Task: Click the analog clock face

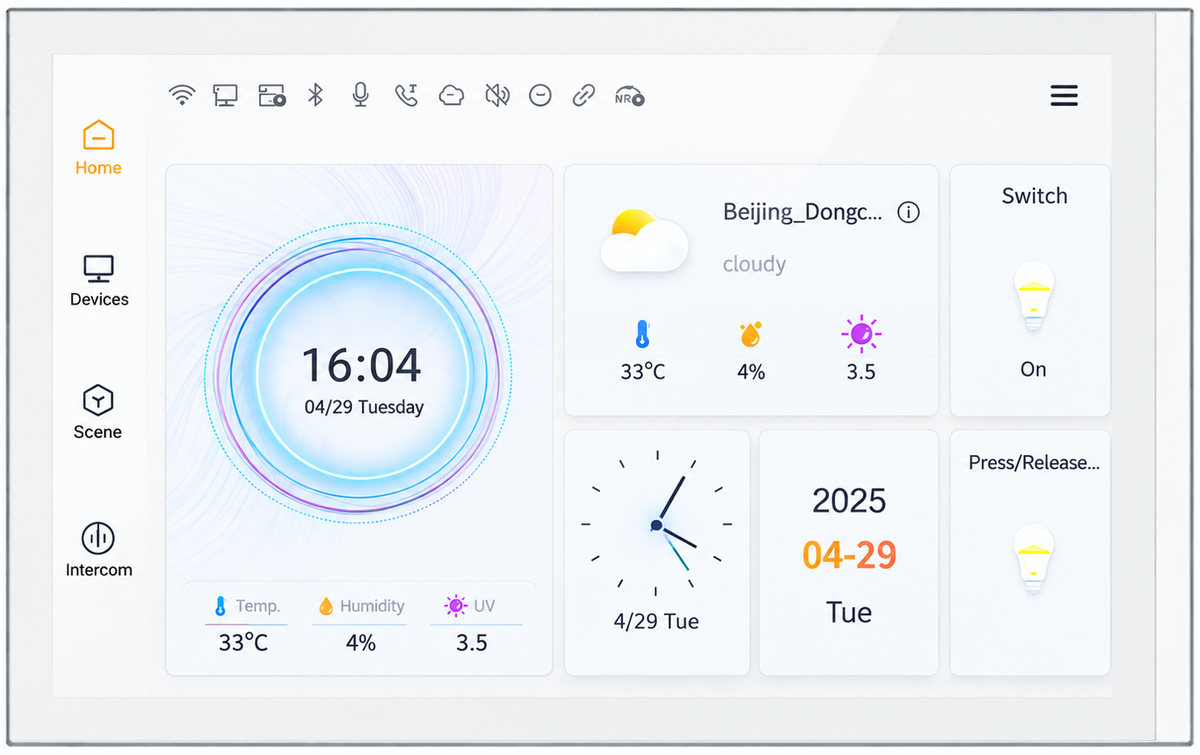Action: [x=657, y=524]
